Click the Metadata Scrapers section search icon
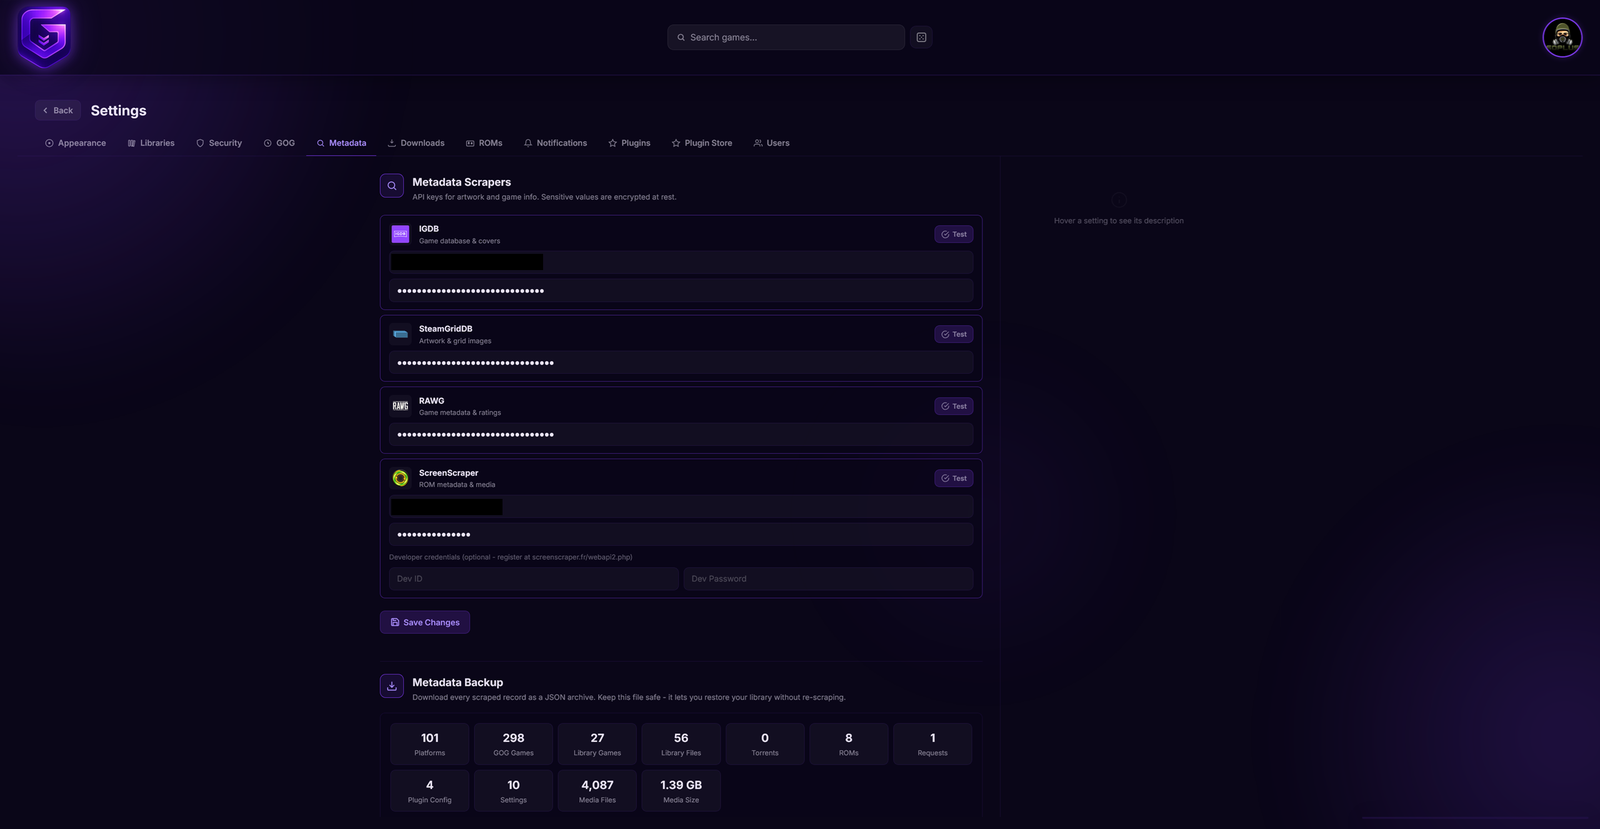This screenshot has width=1600, height=829. (x=392, y=186)
